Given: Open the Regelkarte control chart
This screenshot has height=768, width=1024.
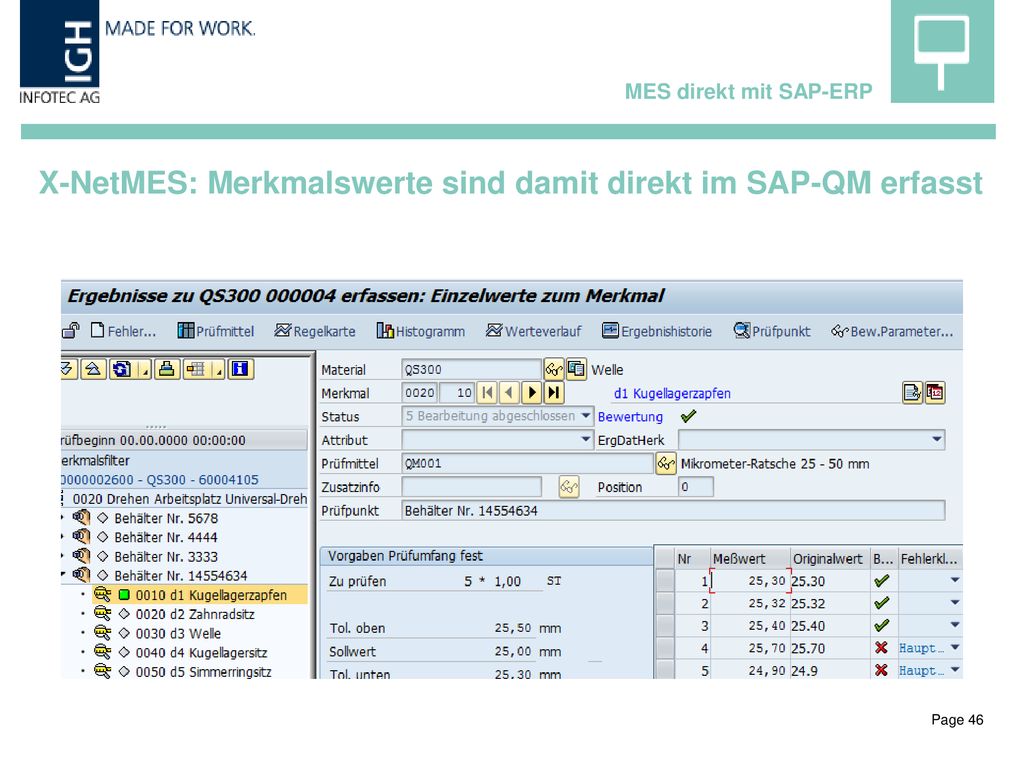Looking at the screenshot, I should (315, 331).
